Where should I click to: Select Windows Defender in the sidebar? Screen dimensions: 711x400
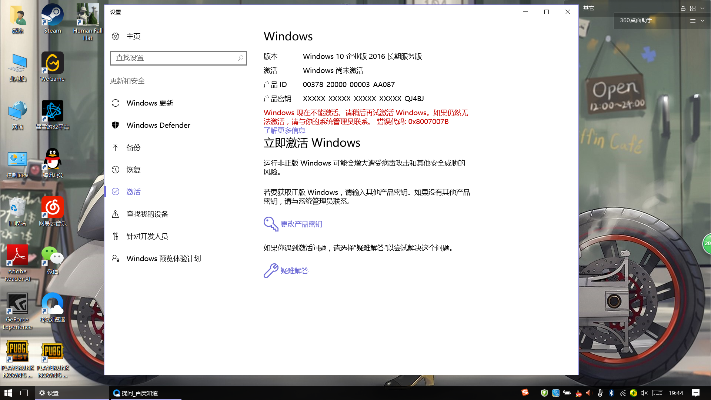coord(158,125)
